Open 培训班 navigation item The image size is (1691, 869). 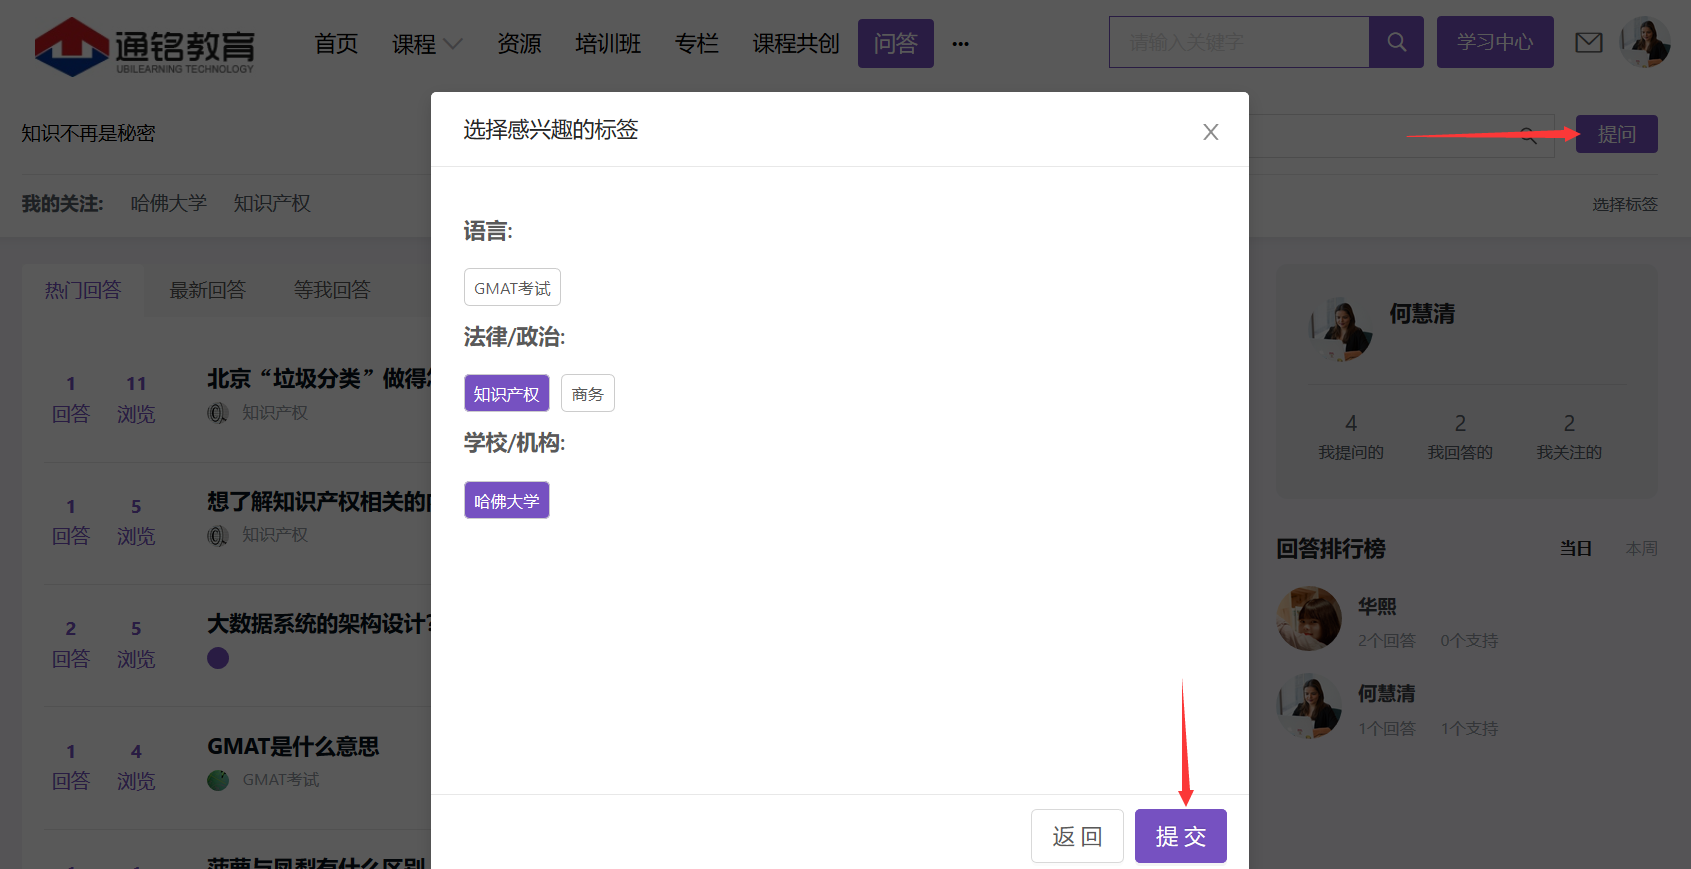(608, 44)
